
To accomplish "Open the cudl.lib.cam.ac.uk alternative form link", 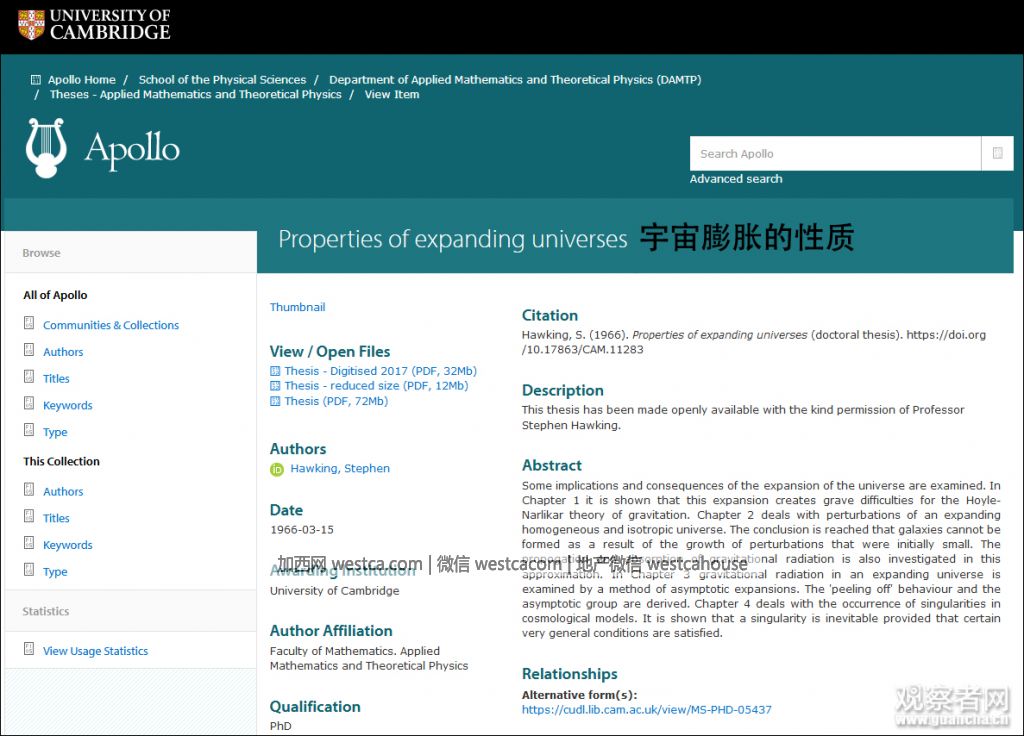I will tap(646, 710).
